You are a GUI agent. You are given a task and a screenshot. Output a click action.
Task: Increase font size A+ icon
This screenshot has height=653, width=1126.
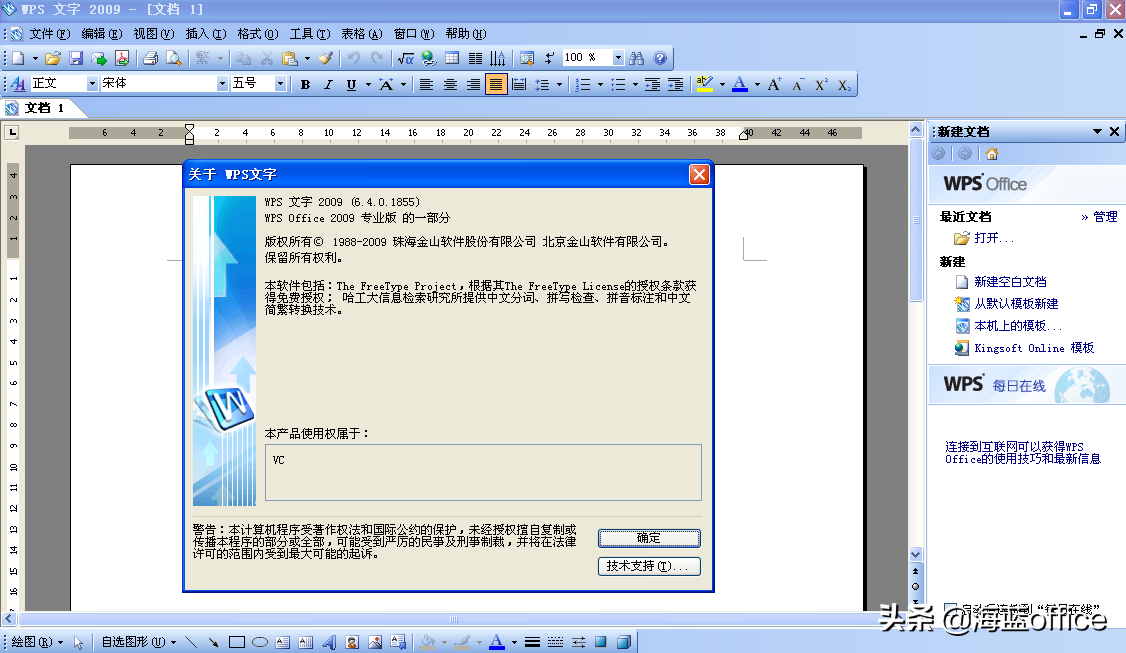[x=774, y=85]
